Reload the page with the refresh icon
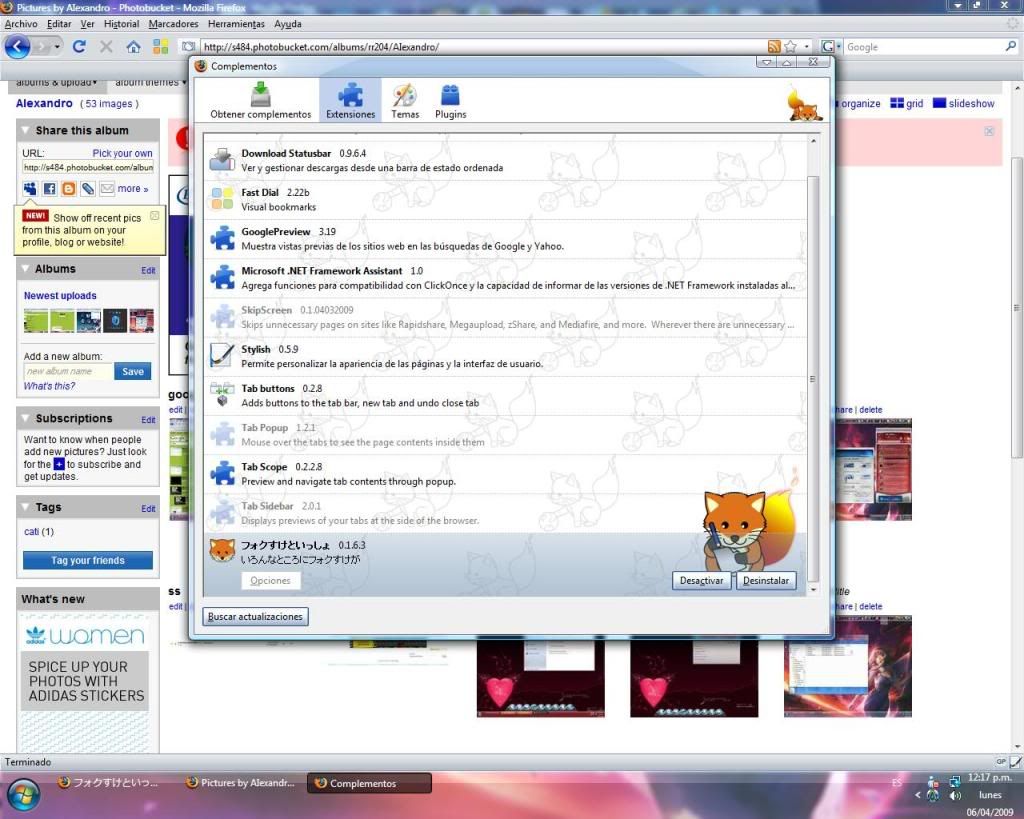 pos(79,46)
